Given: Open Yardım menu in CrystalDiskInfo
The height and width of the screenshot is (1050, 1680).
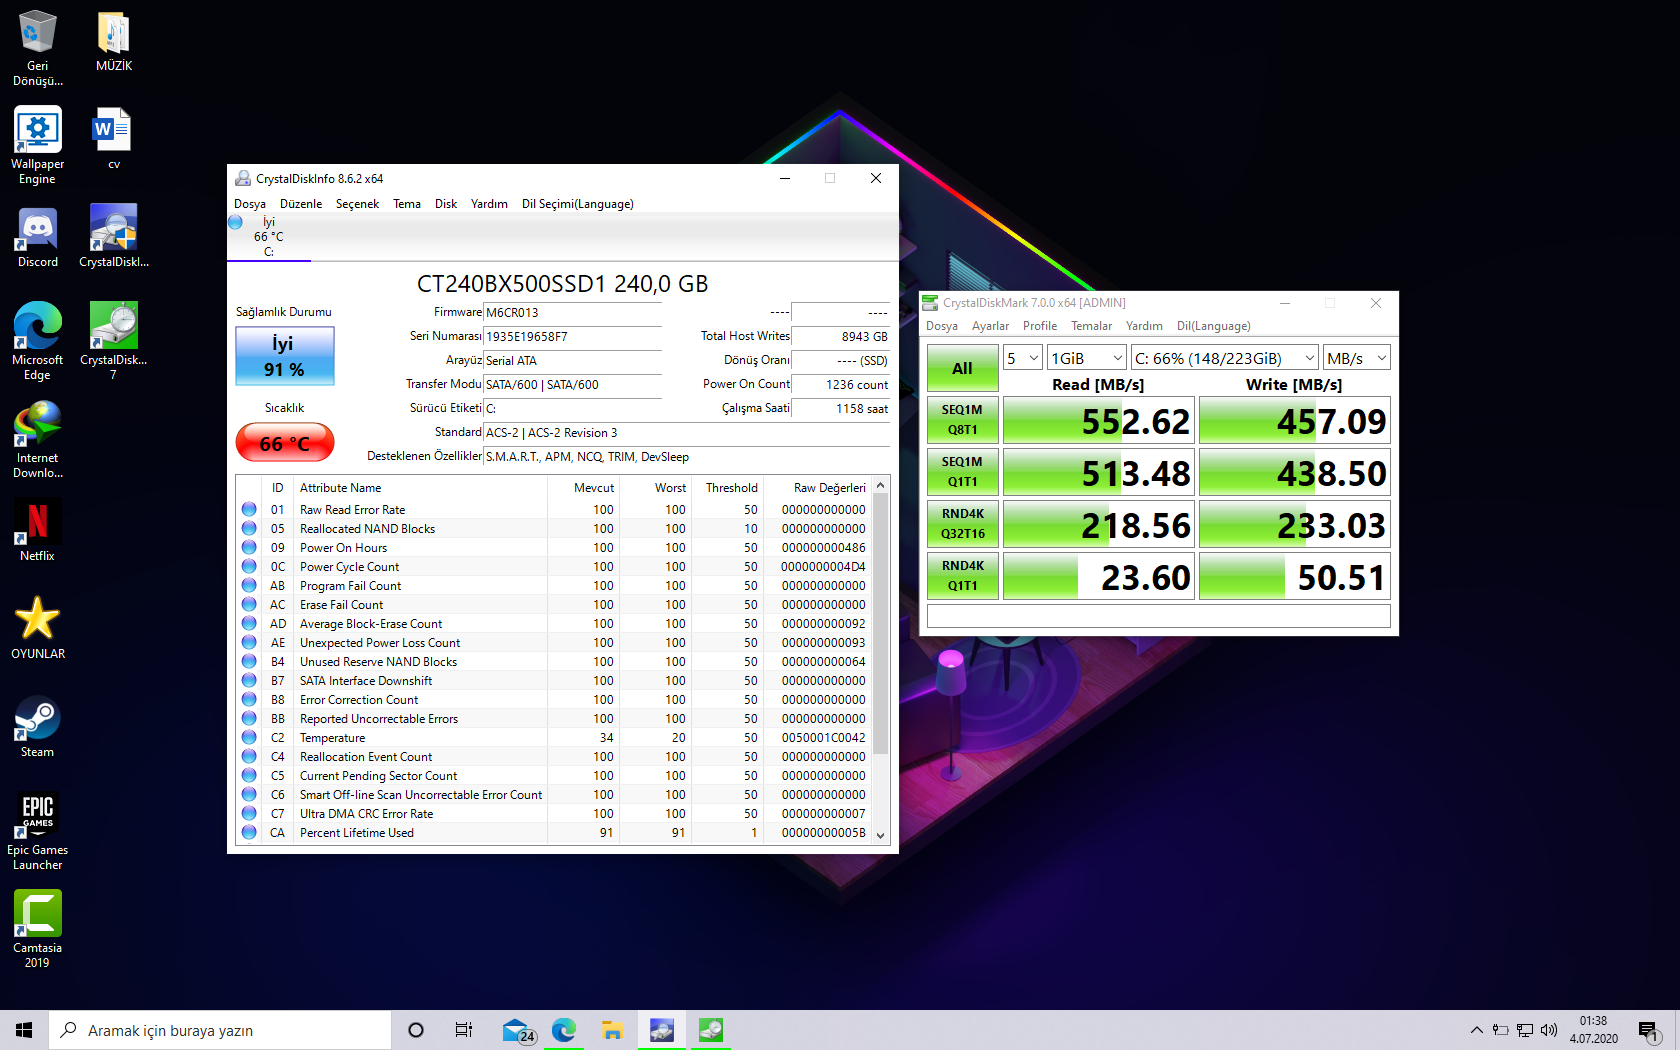Looking at the screenshot, I should click(x=489, y=204).
